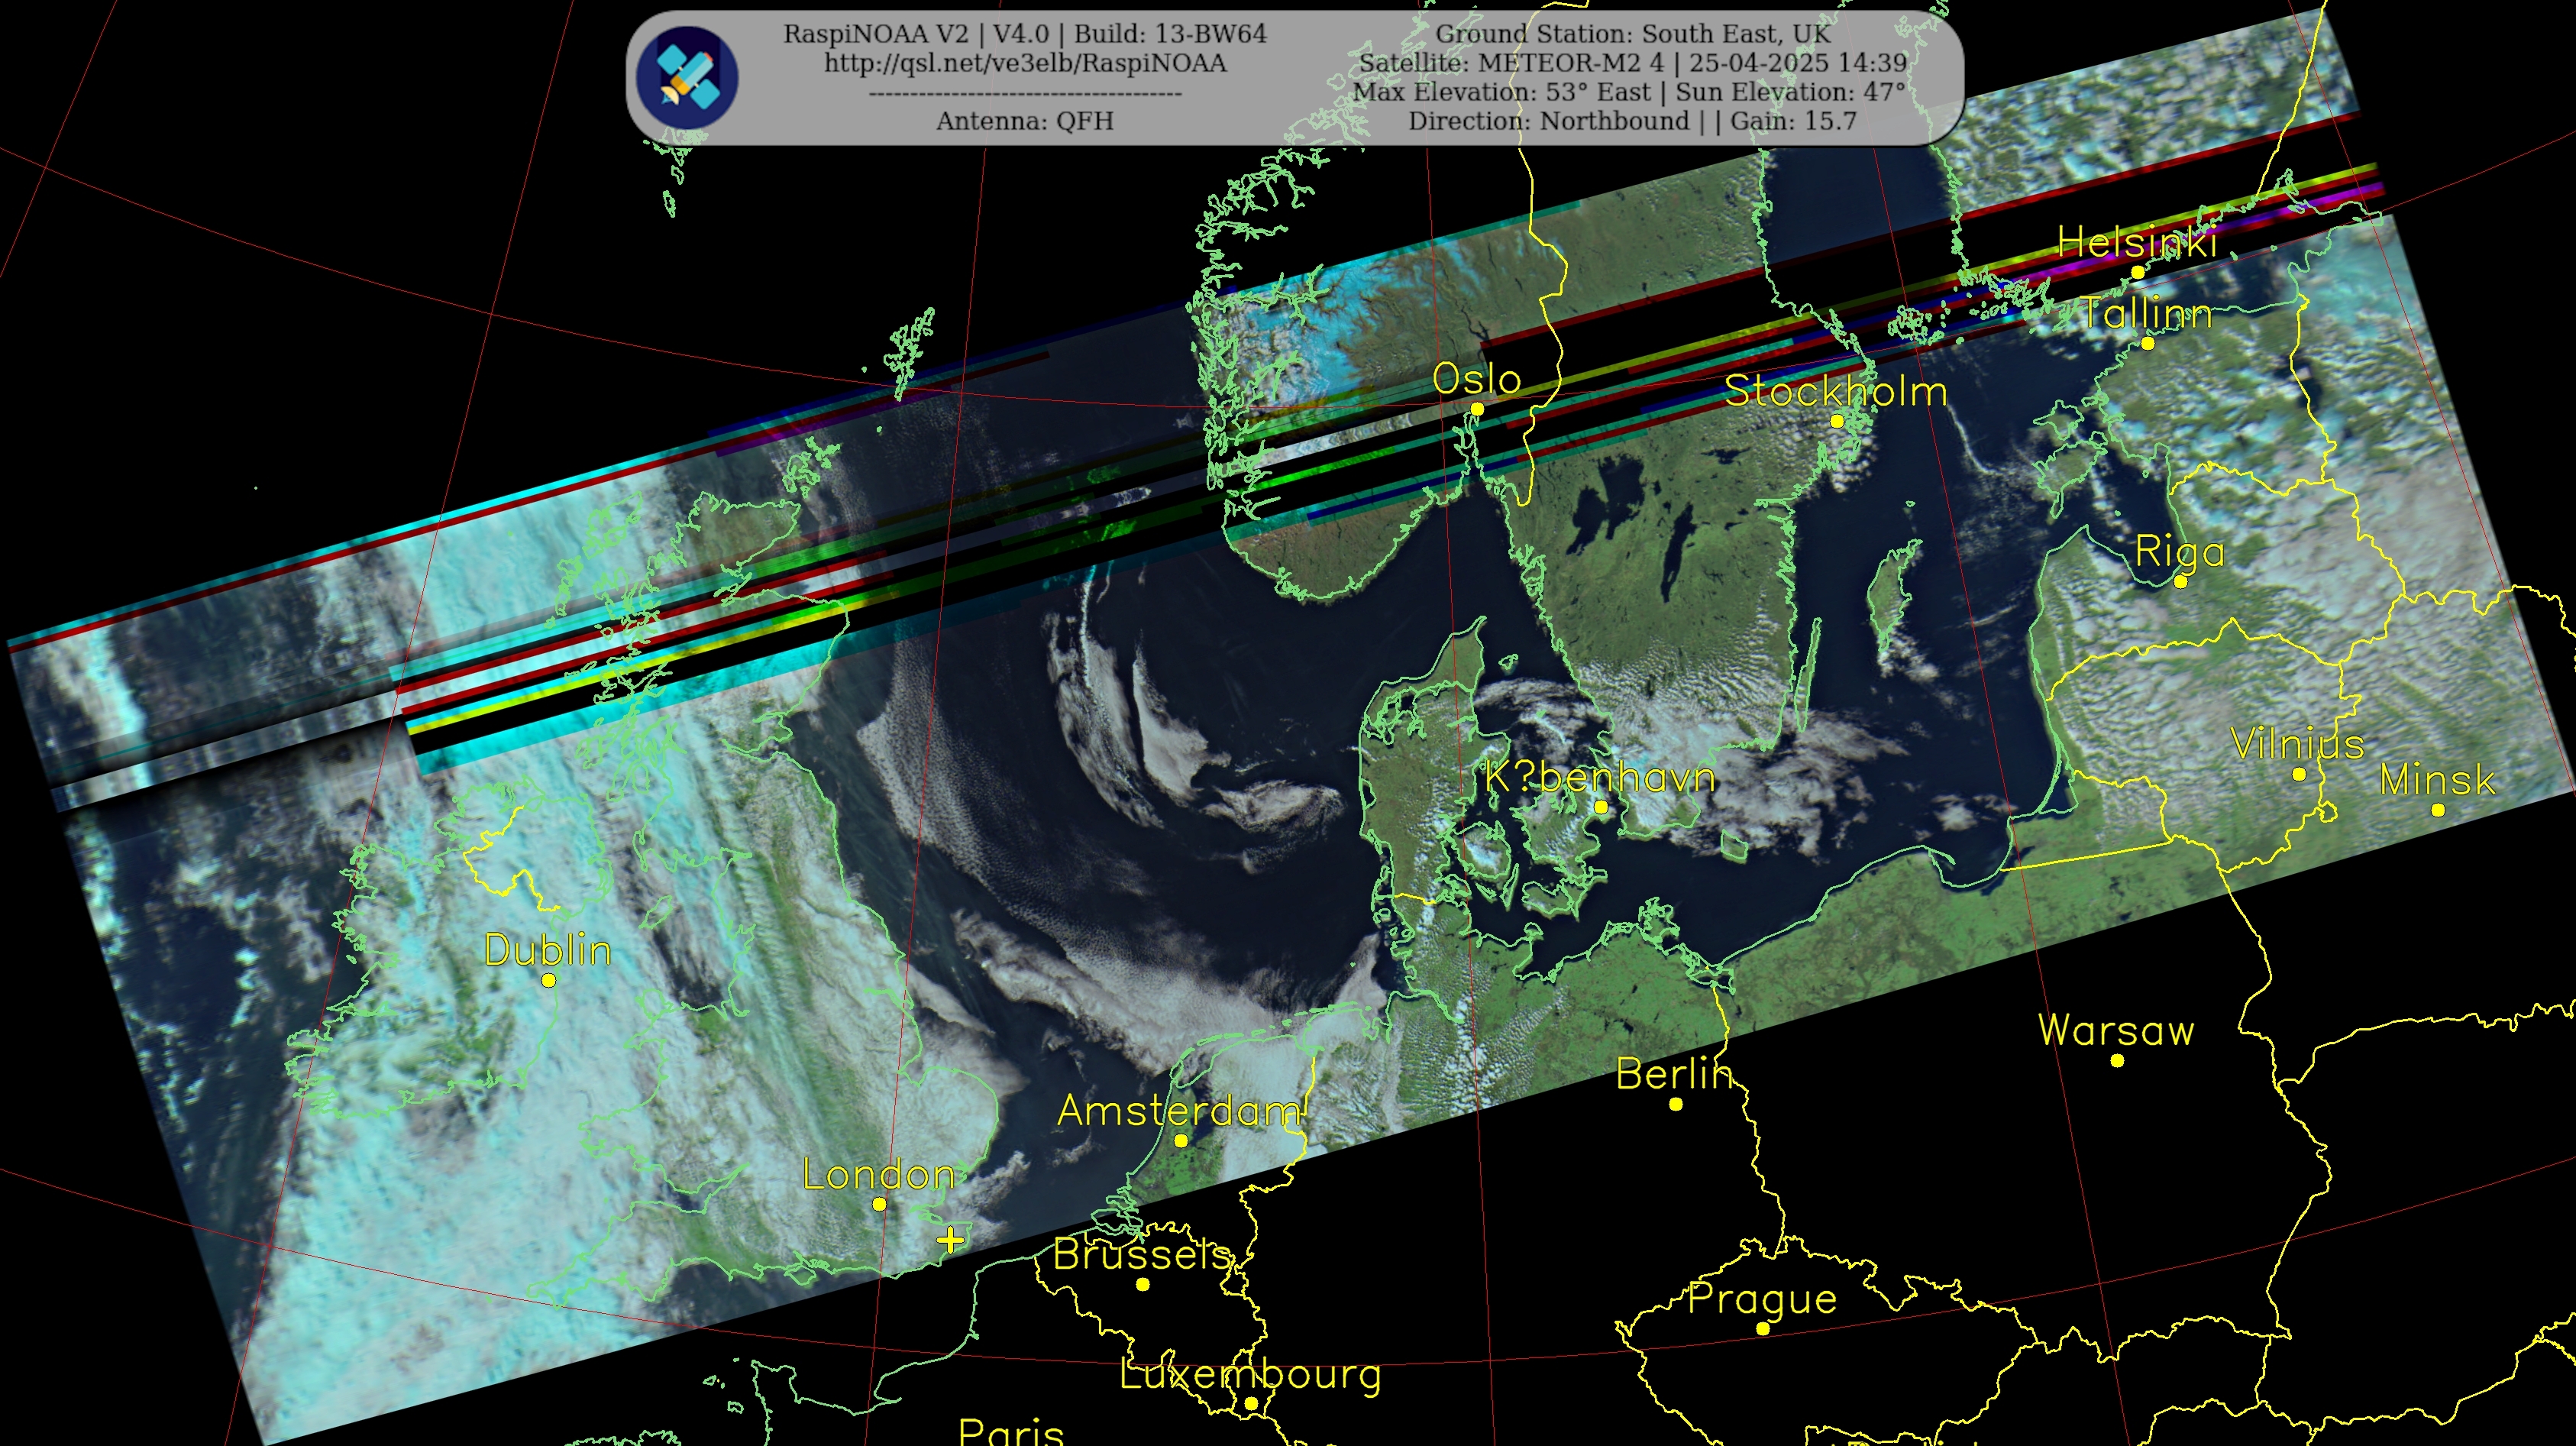2576x1446 pixels.
Task: Click the Luxembourg city dot marker
Action: pyautogui.click(x=1251, y=1404)
